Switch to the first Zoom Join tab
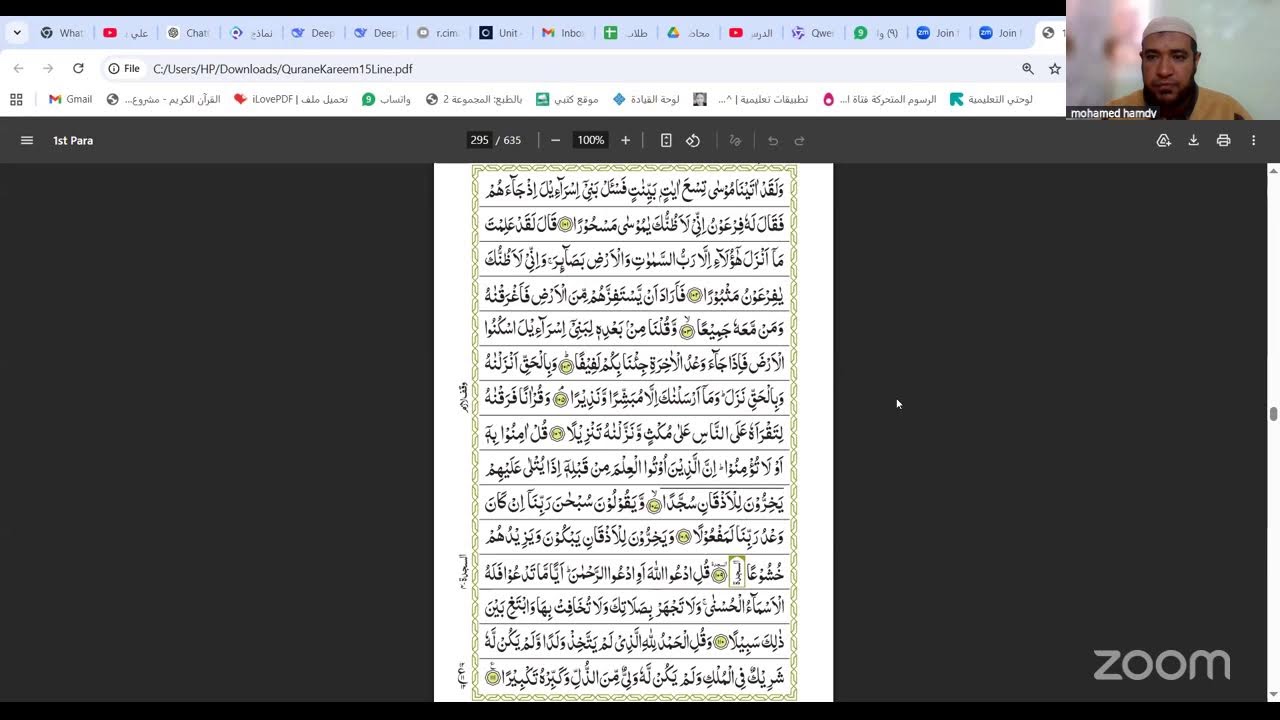 [x=938, y=33]
